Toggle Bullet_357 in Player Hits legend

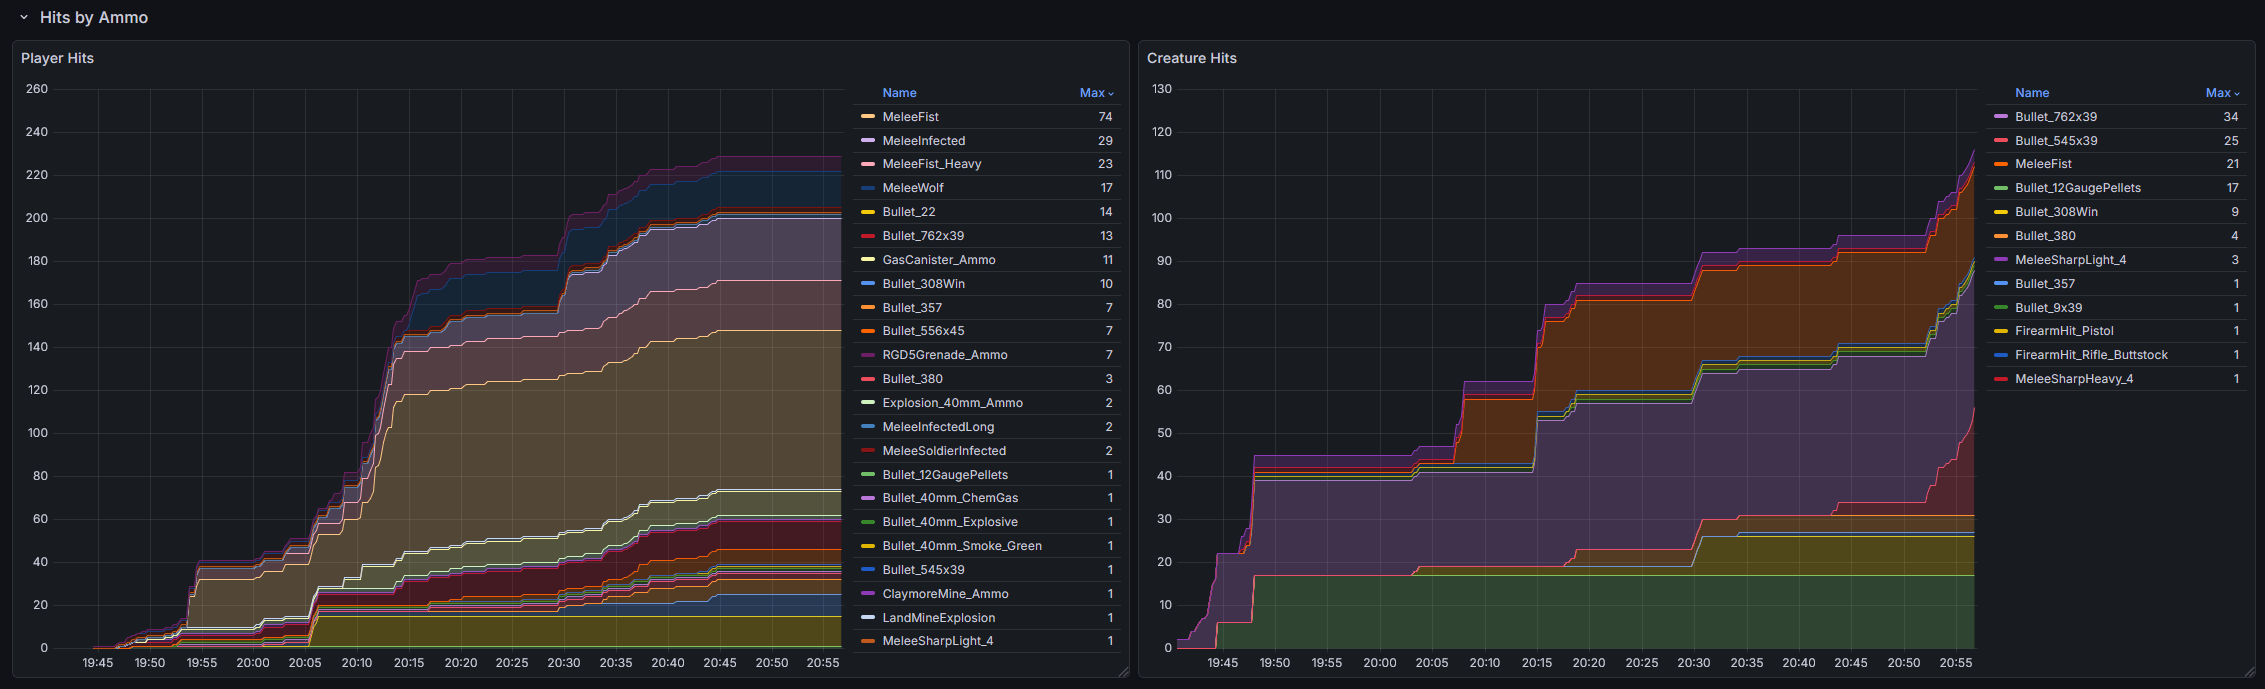coord(912,308)
